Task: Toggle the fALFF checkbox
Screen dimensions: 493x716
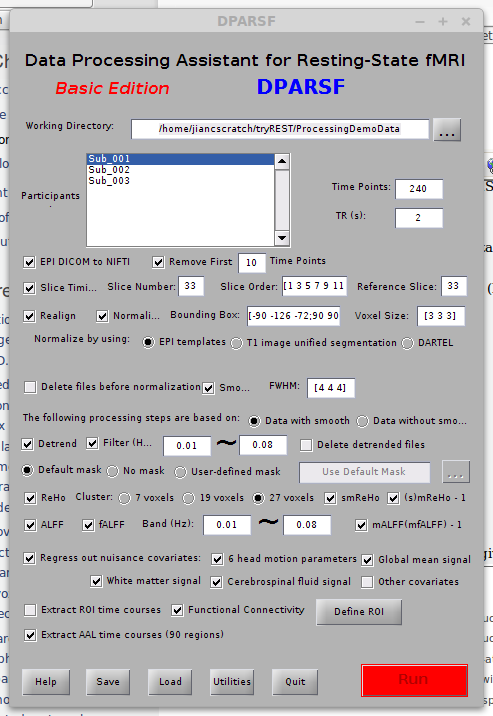Action: pyautogui.click(x=88, y=525)
